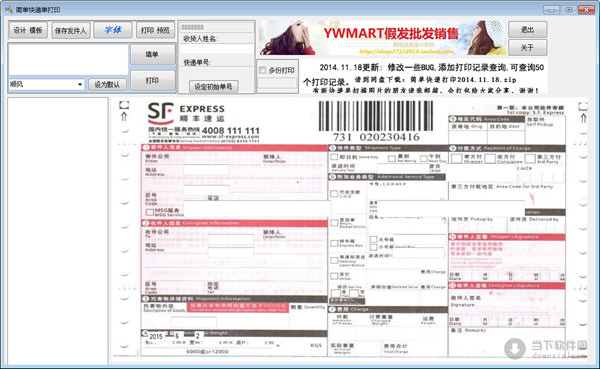The image size is (600, 369).
Task: Click the month field showing 6
Action: click(x=178, y=336)
